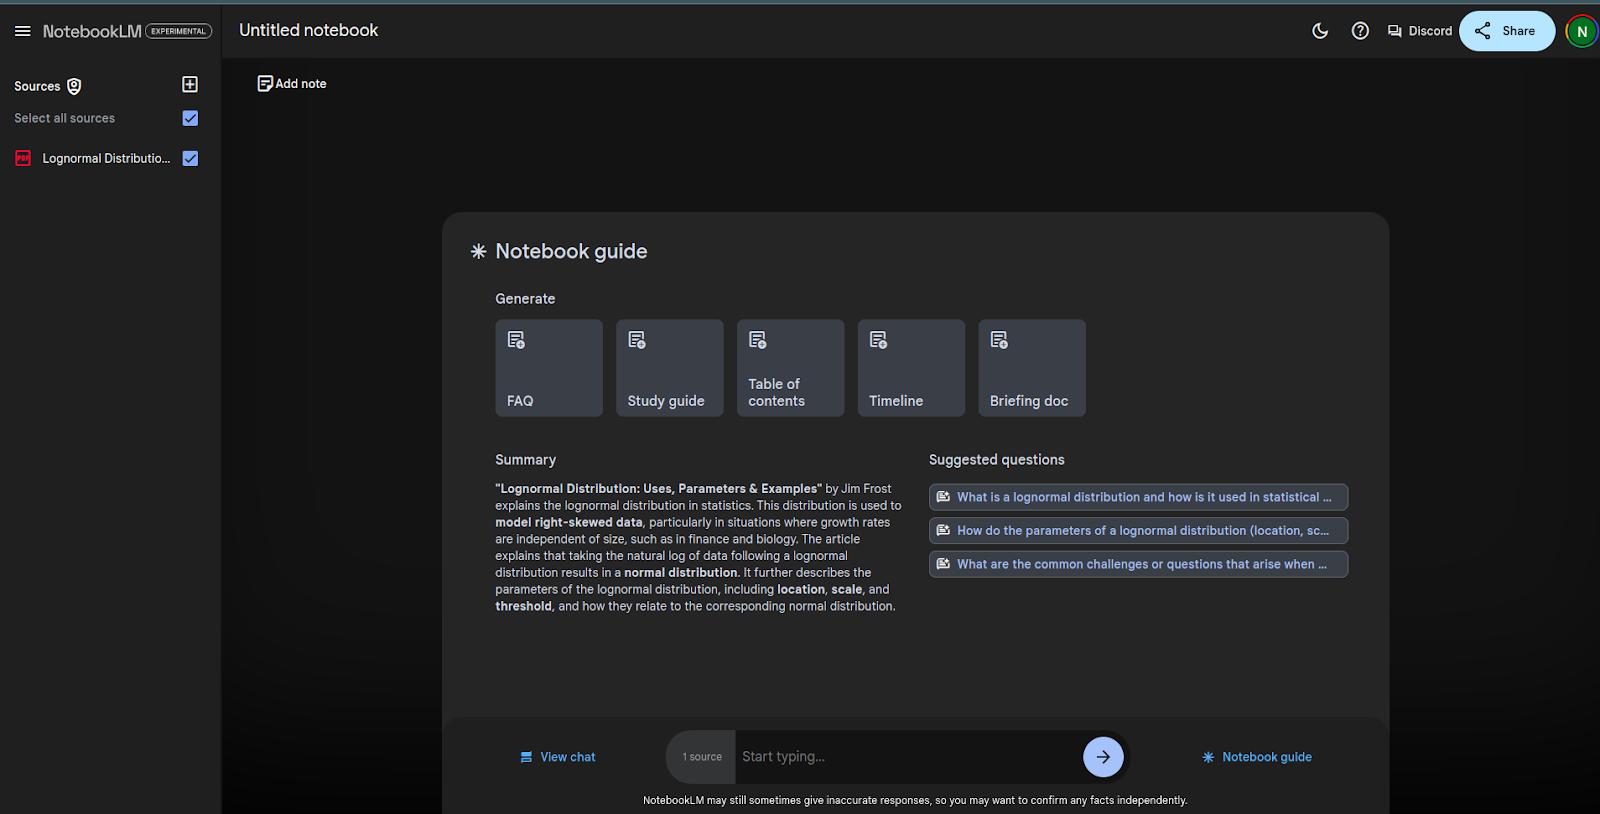Image resolution: width=1600 pixels, height=814 pixels.
Task: Generate the Briefing doc
Action: [1032, 368]
